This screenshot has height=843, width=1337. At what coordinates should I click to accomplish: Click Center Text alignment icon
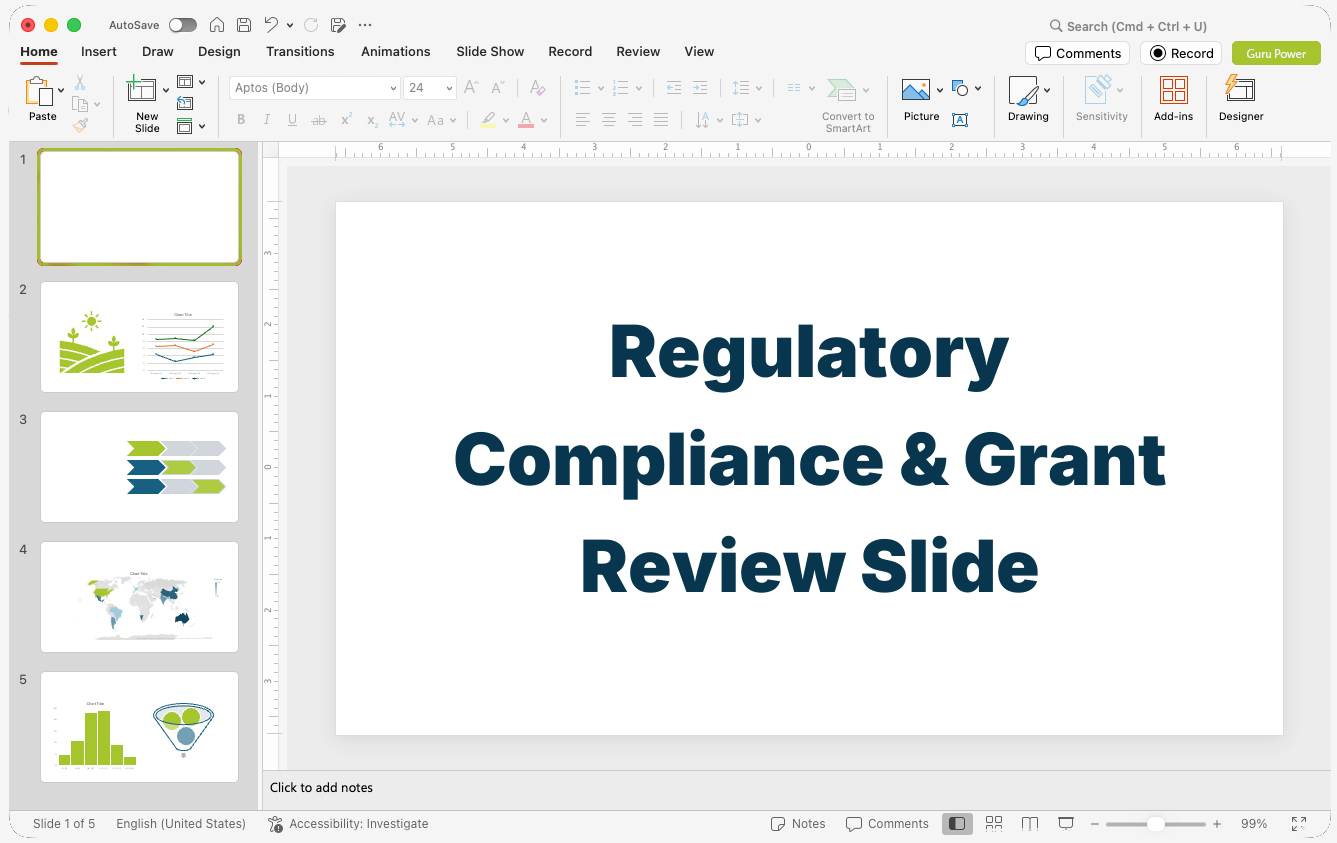click(x=609, y=120)
